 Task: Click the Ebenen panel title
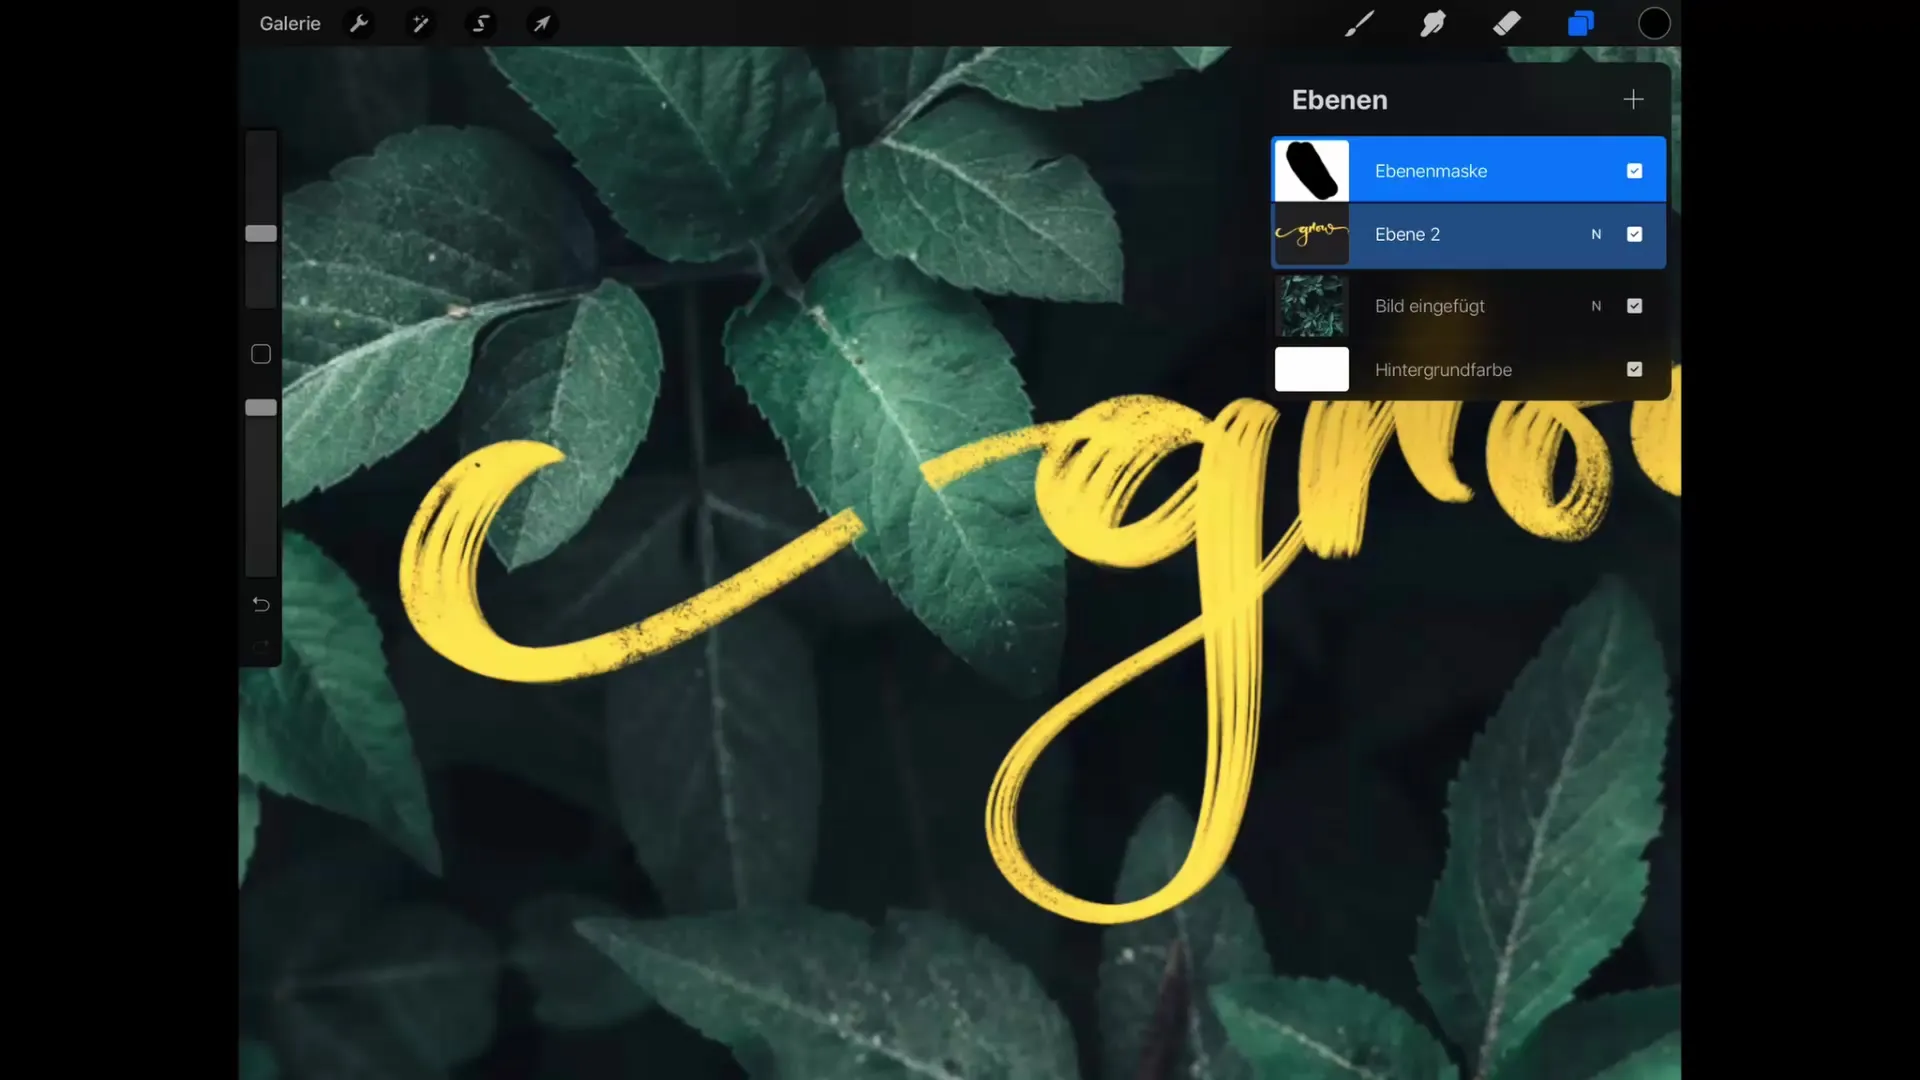click(x=1339, y=100)
